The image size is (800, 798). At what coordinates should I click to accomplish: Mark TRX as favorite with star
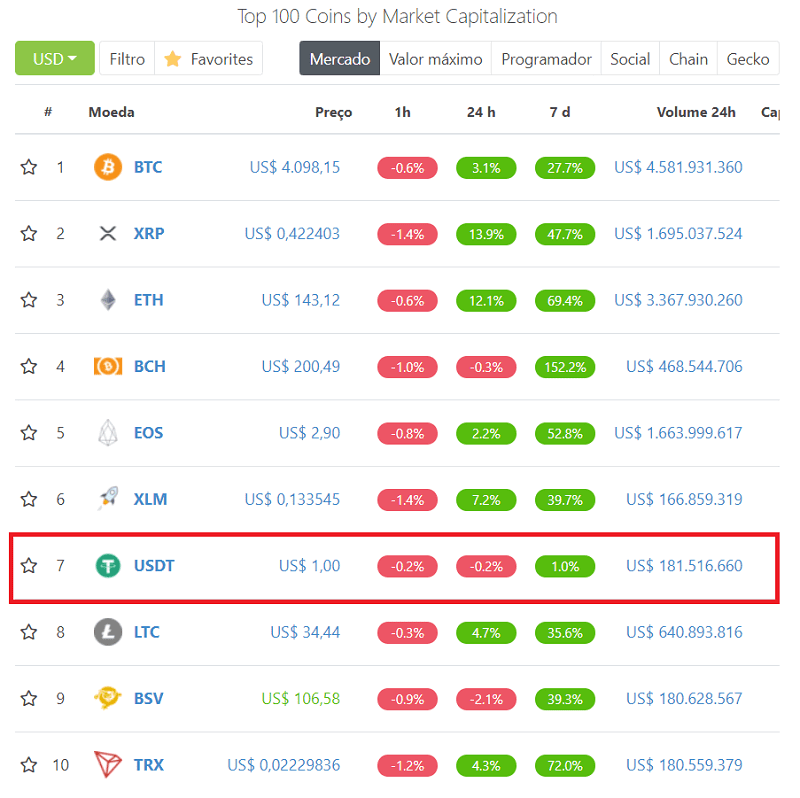pos(29,765)
